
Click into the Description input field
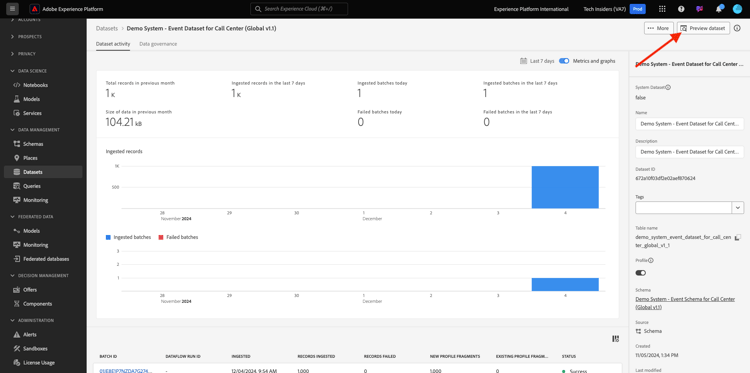pos(689,152)
